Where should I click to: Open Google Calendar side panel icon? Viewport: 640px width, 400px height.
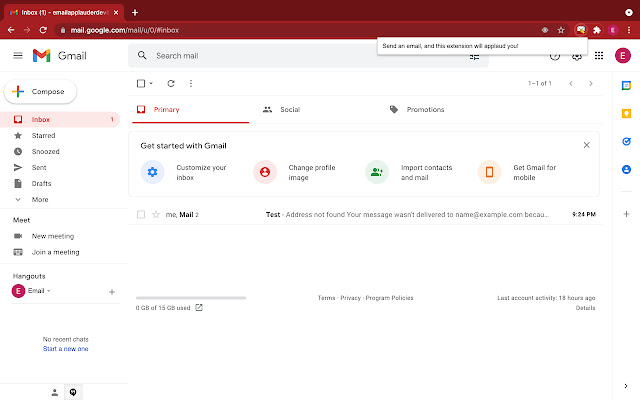[x=626, y=85]
